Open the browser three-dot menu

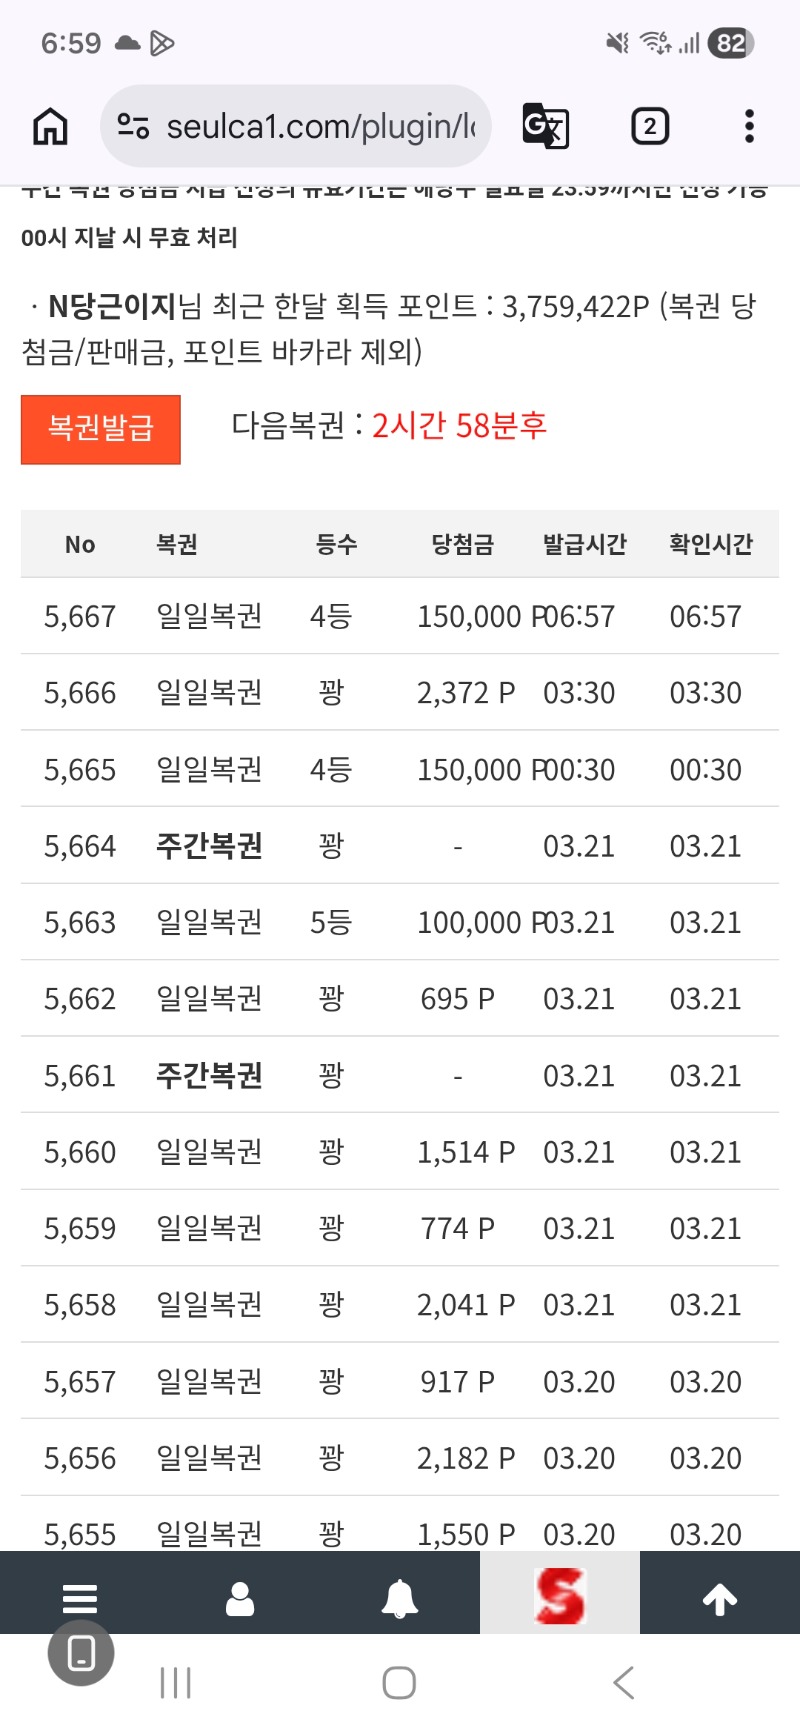point(749,127)
